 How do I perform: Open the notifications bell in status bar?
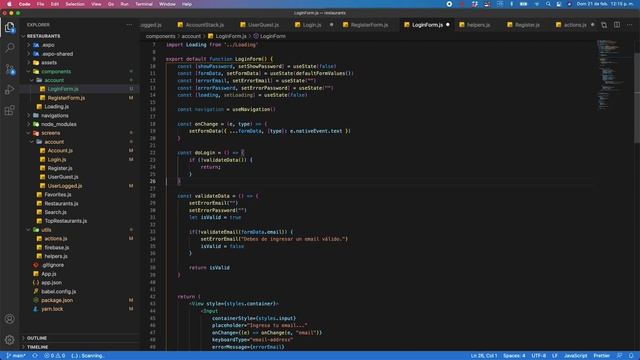(631, 356)
